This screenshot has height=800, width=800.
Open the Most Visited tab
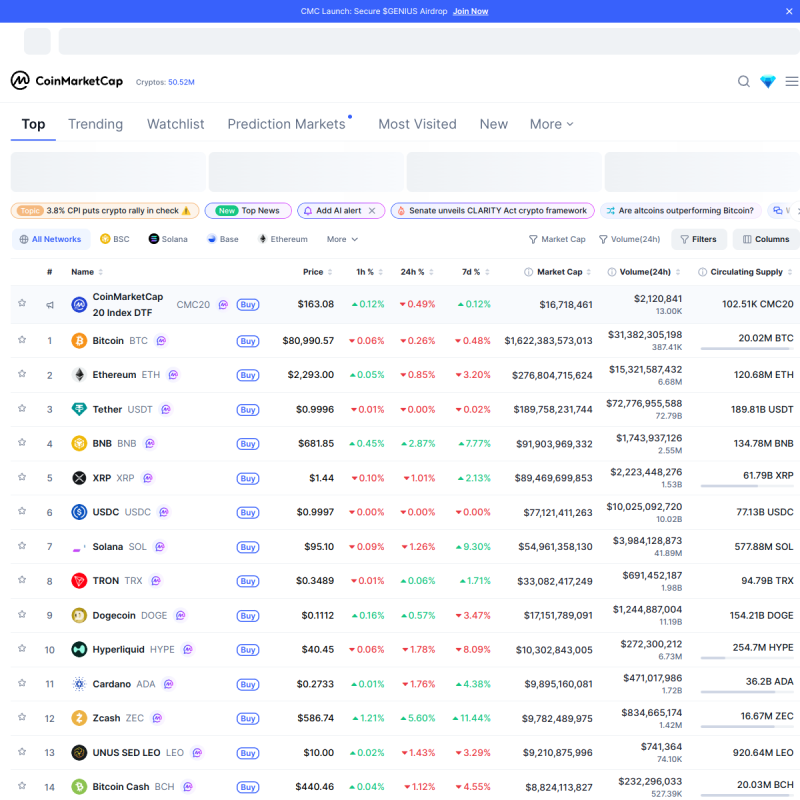pyautogui.click(x=417, y=124)
